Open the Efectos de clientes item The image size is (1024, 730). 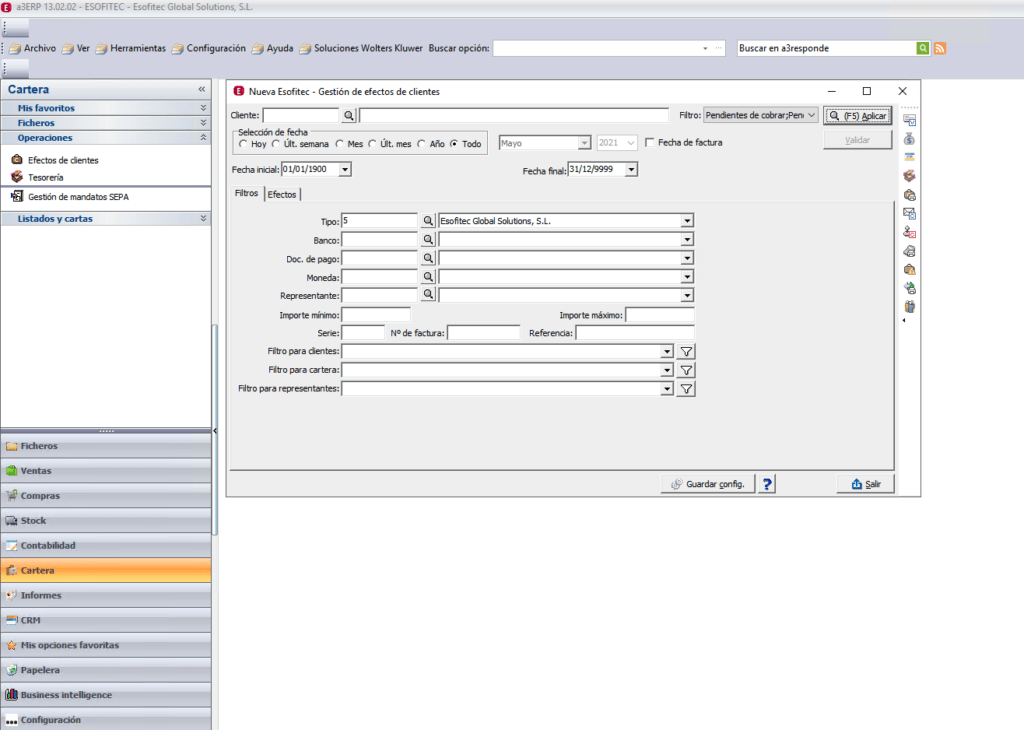63,160
